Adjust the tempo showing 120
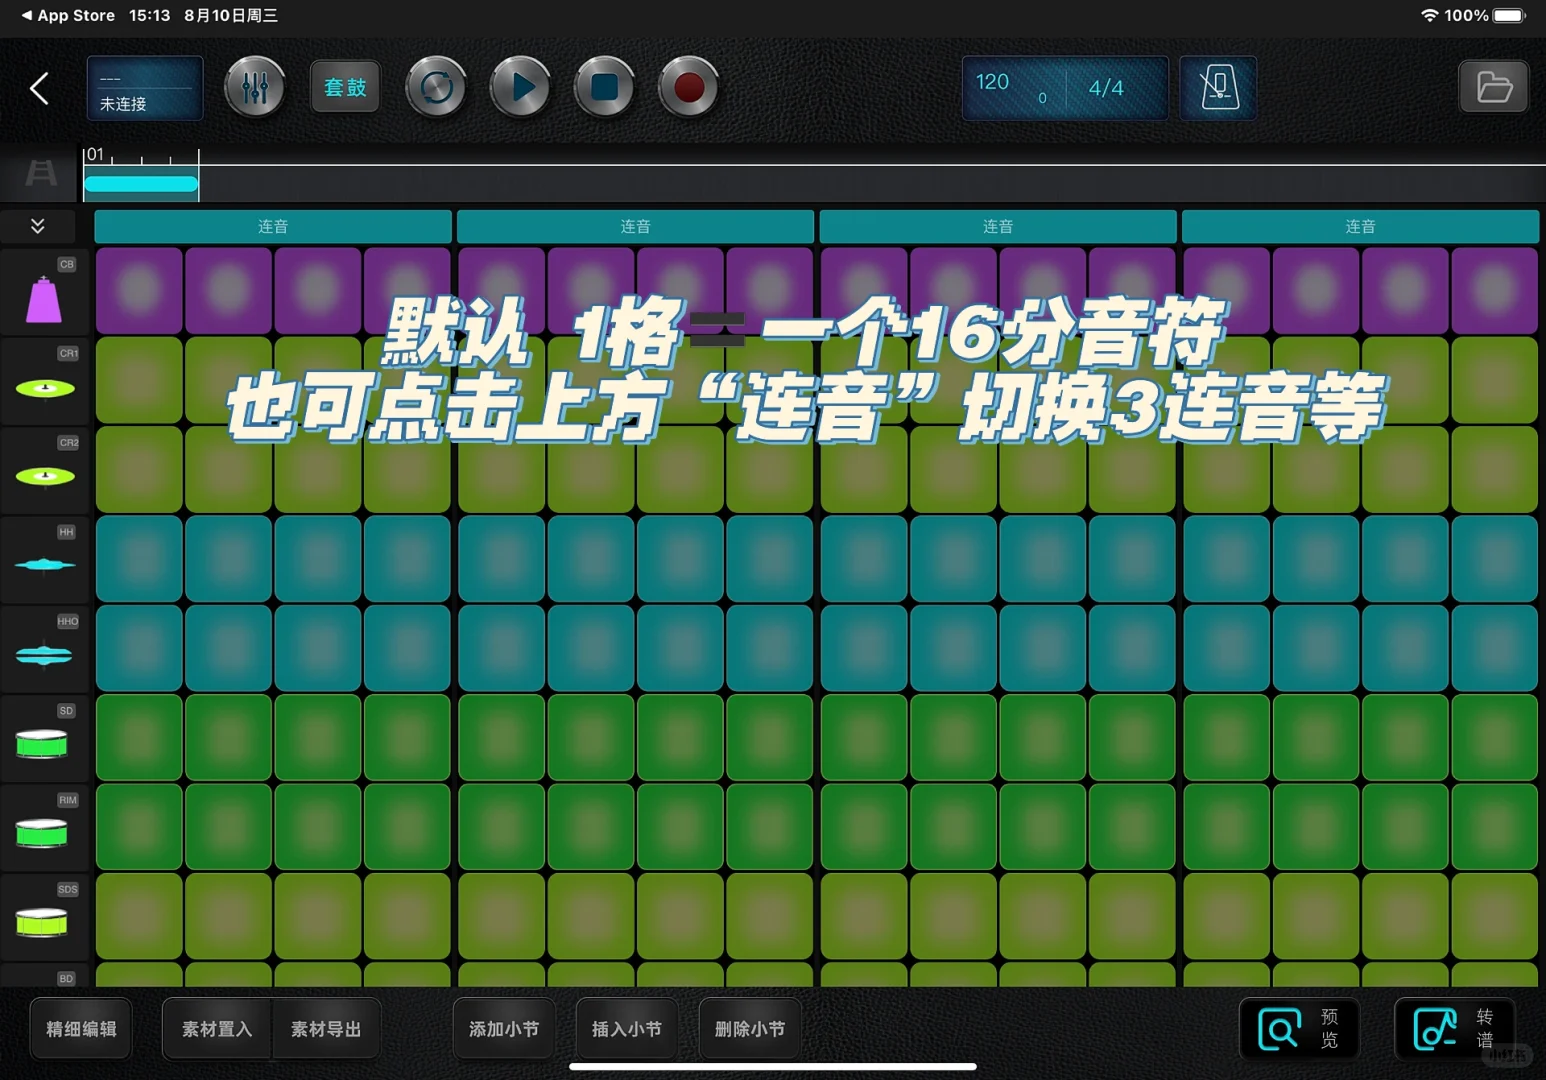The width and height of the screenshot is (1546, 1080). tap(992, 84)
